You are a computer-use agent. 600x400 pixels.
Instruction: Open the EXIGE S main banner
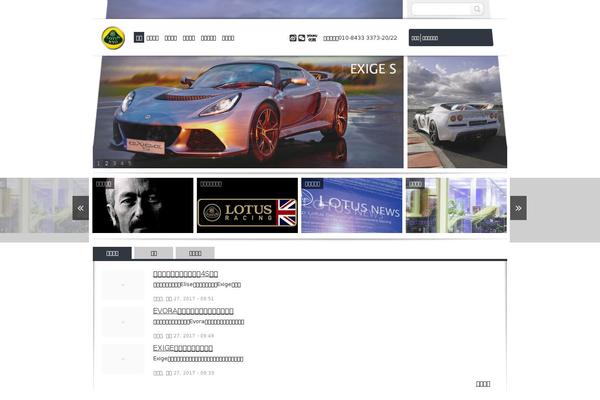[248, 112]
